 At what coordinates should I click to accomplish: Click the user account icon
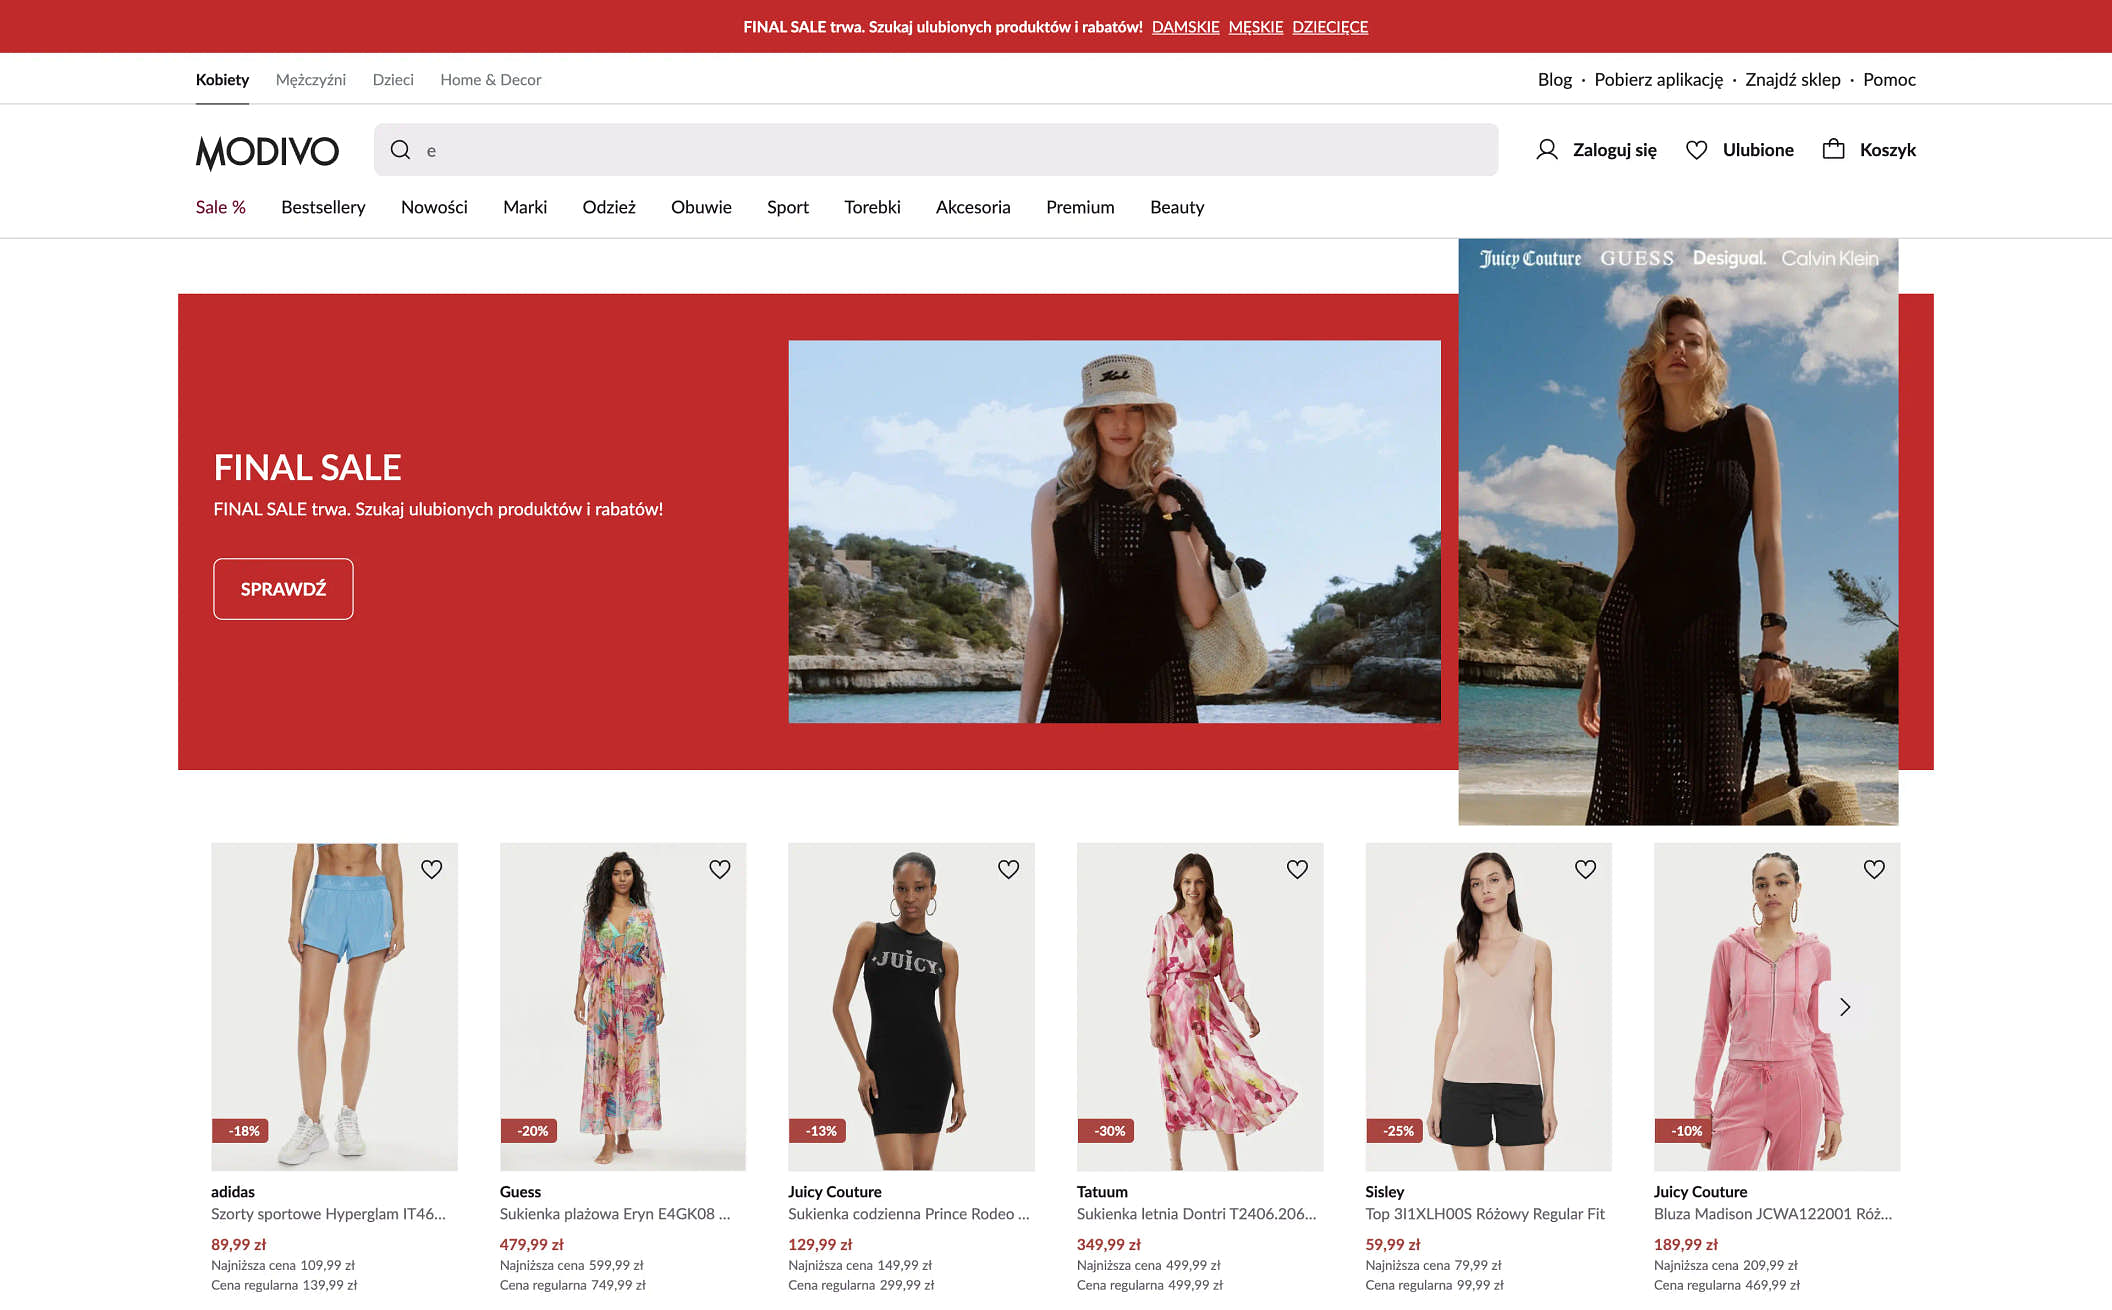1546,150
